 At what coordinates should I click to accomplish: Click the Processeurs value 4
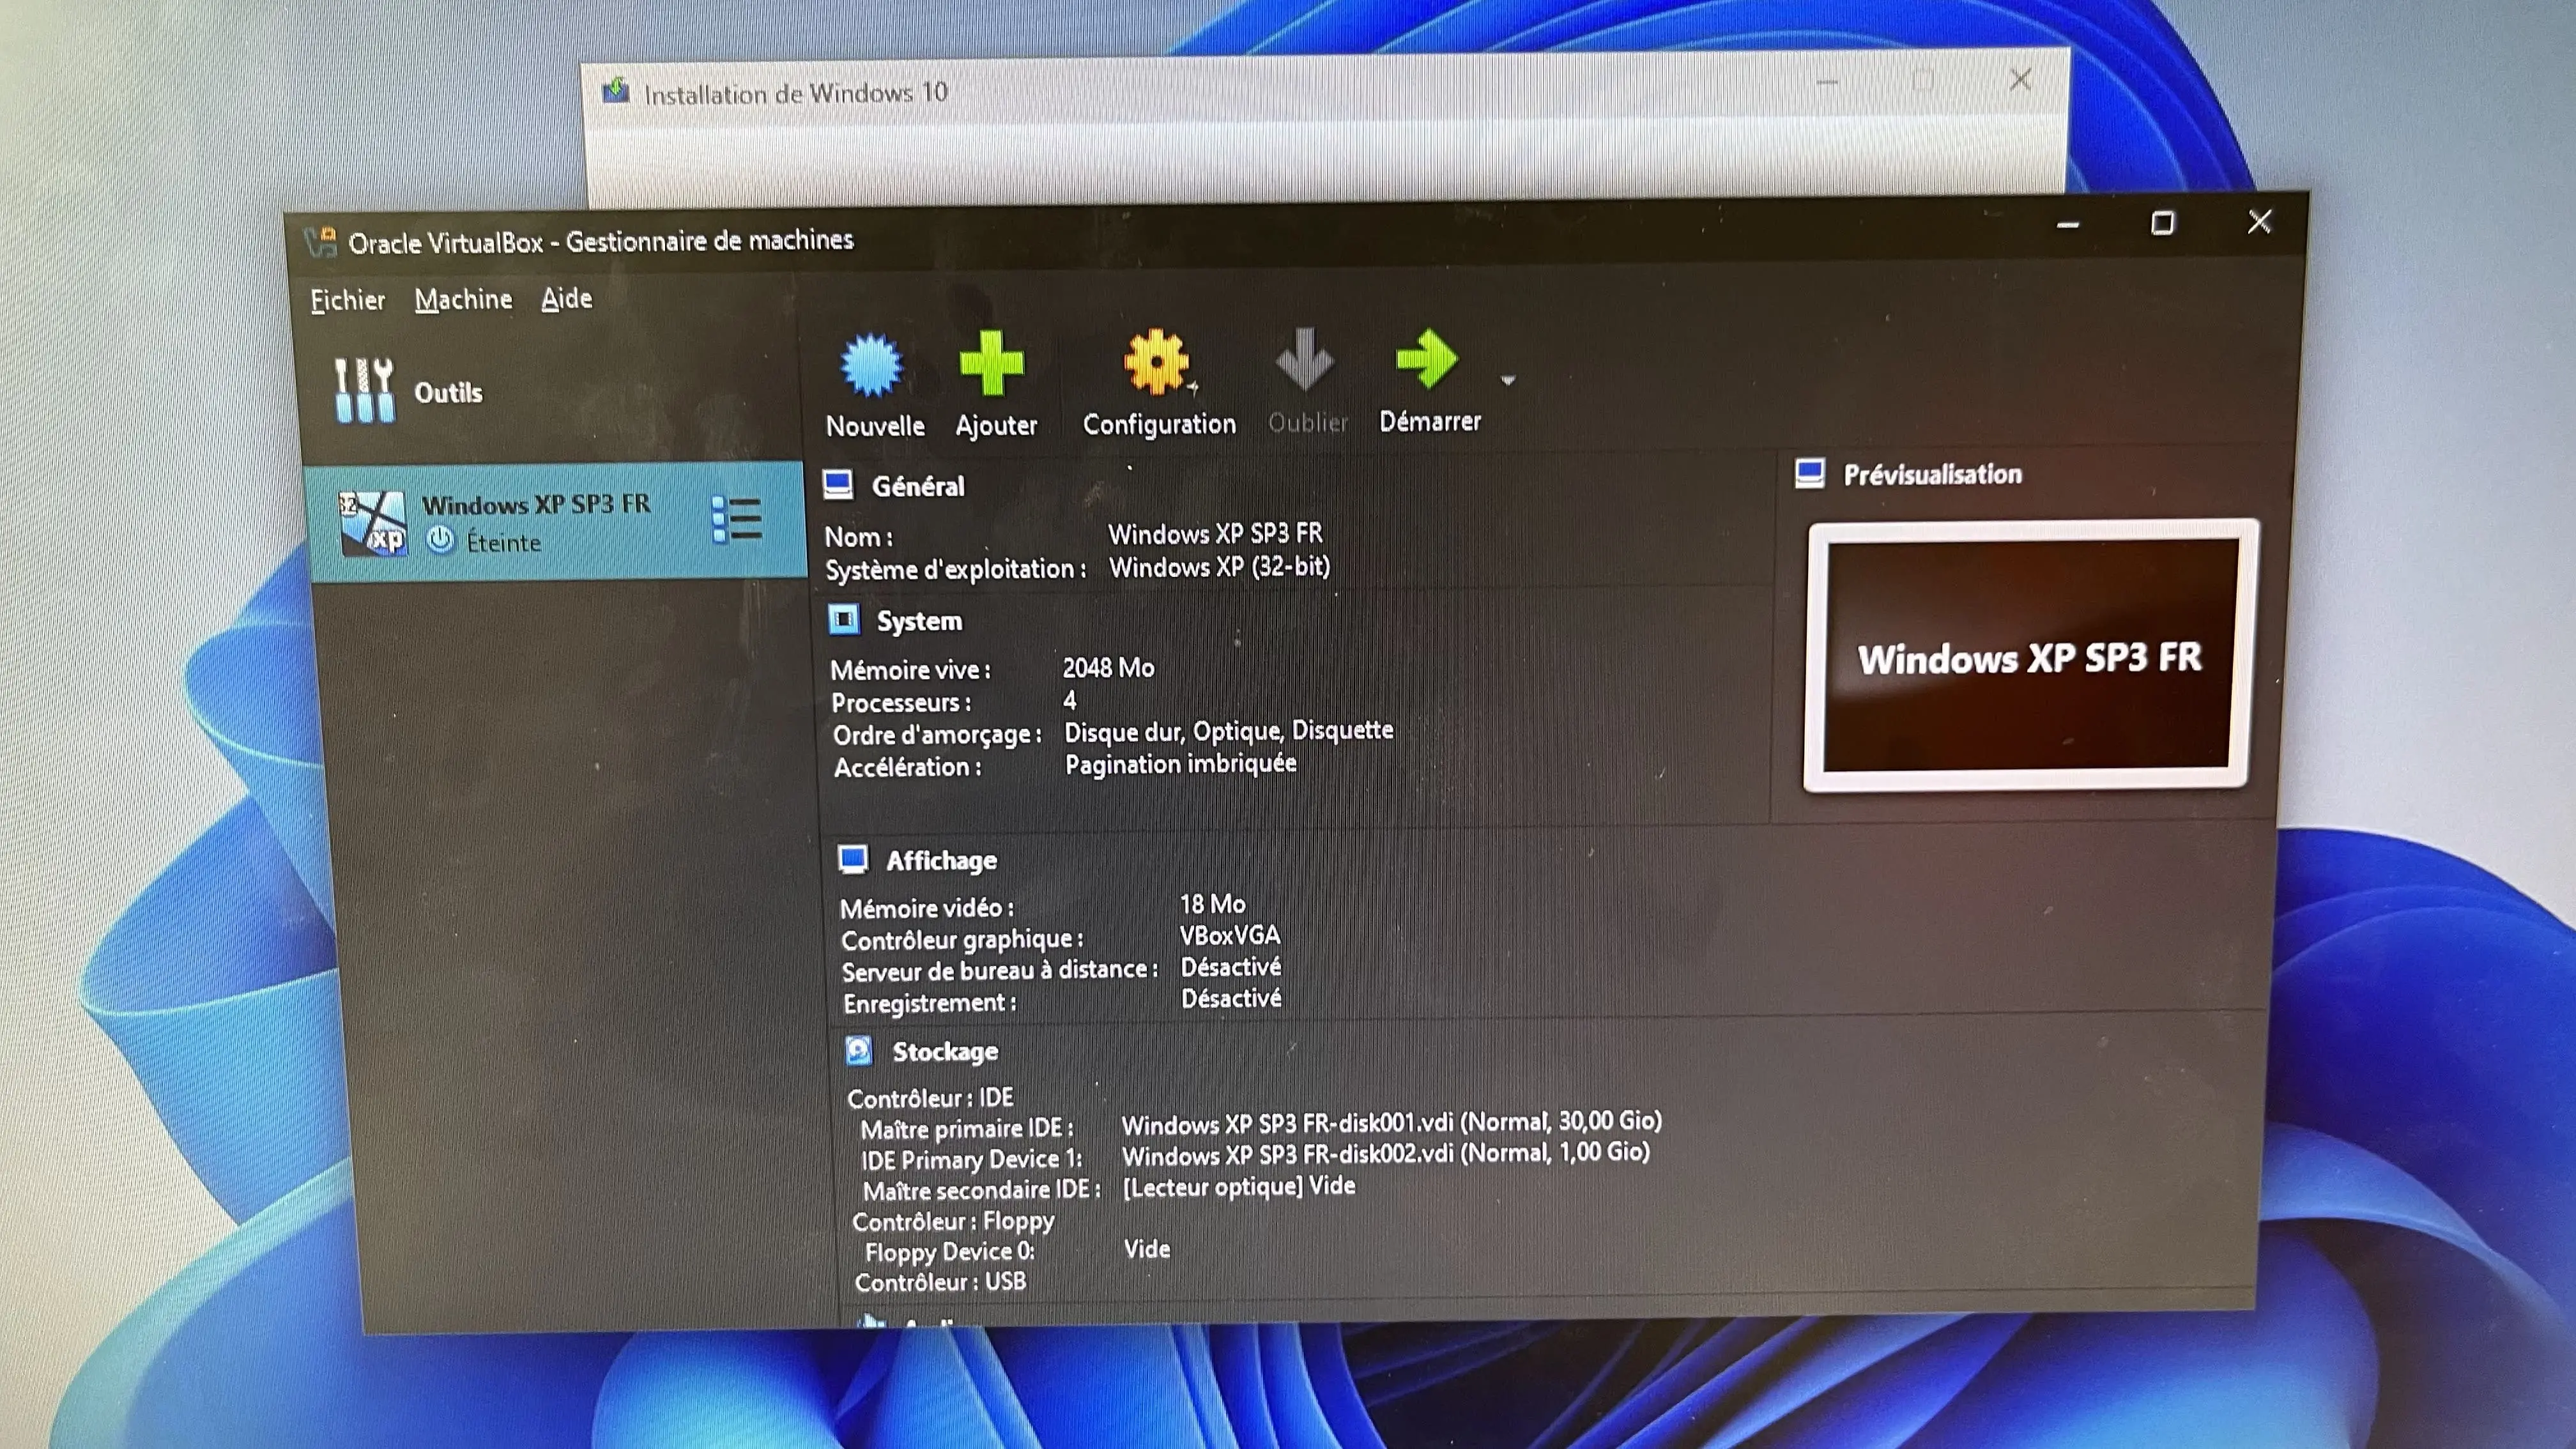(x=1069, y=700)
